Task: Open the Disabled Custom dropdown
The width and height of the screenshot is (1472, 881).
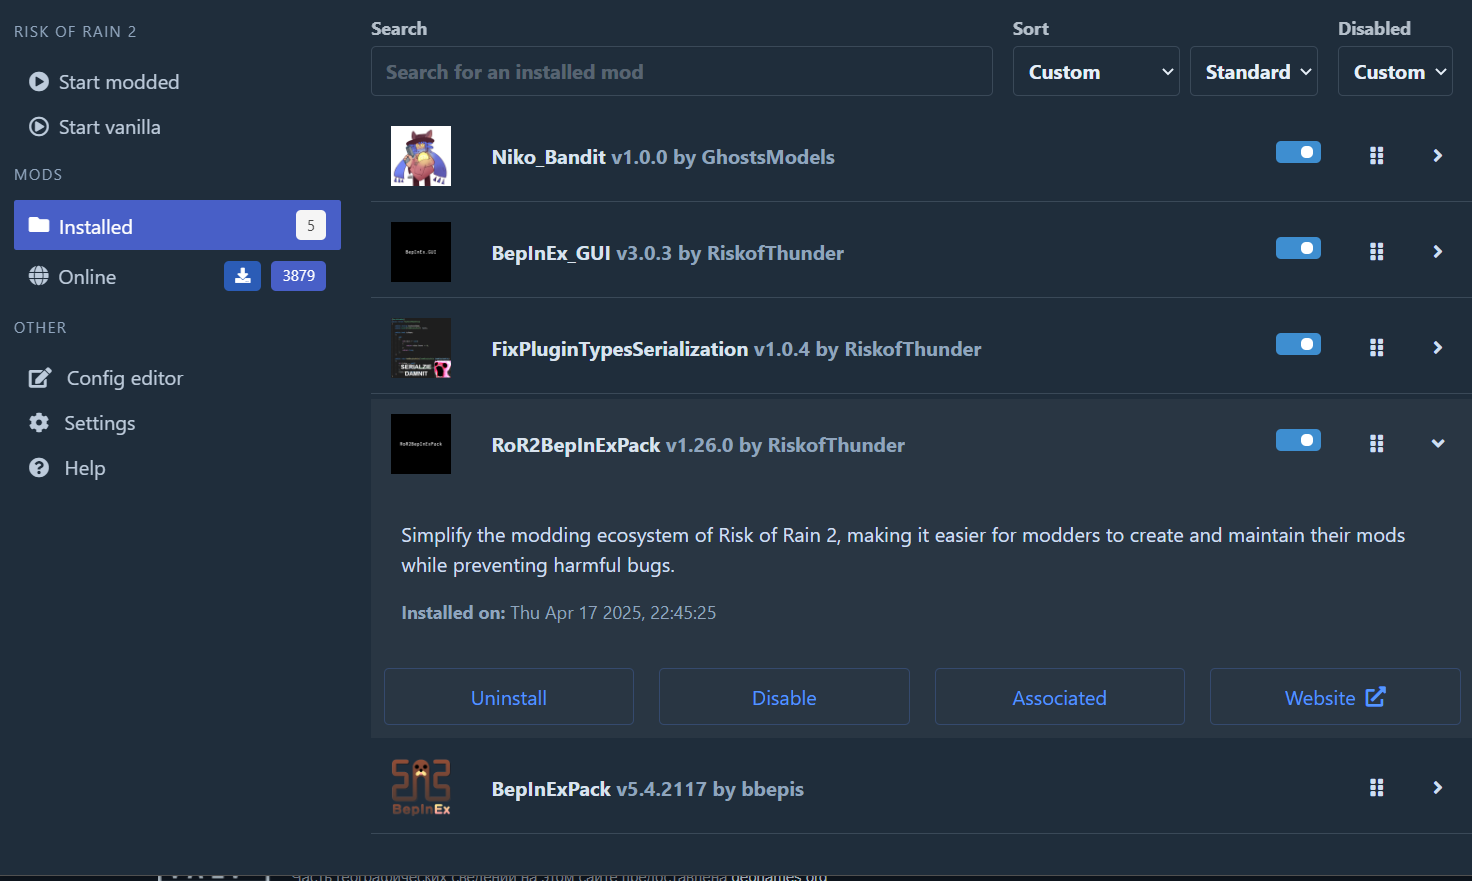Action: click(1395, 71)
